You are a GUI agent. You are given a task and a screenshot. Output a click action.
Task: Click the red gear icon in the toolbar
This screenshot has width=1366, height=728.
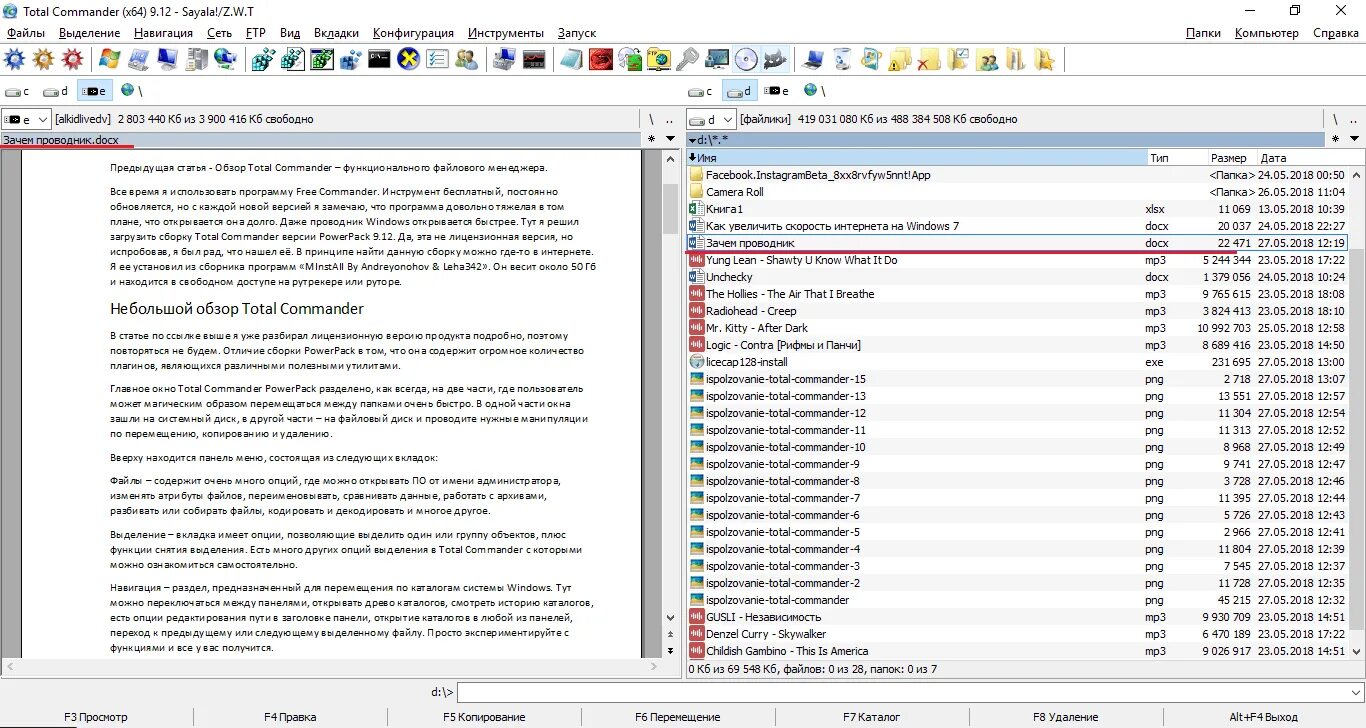[x=72, y=59]
